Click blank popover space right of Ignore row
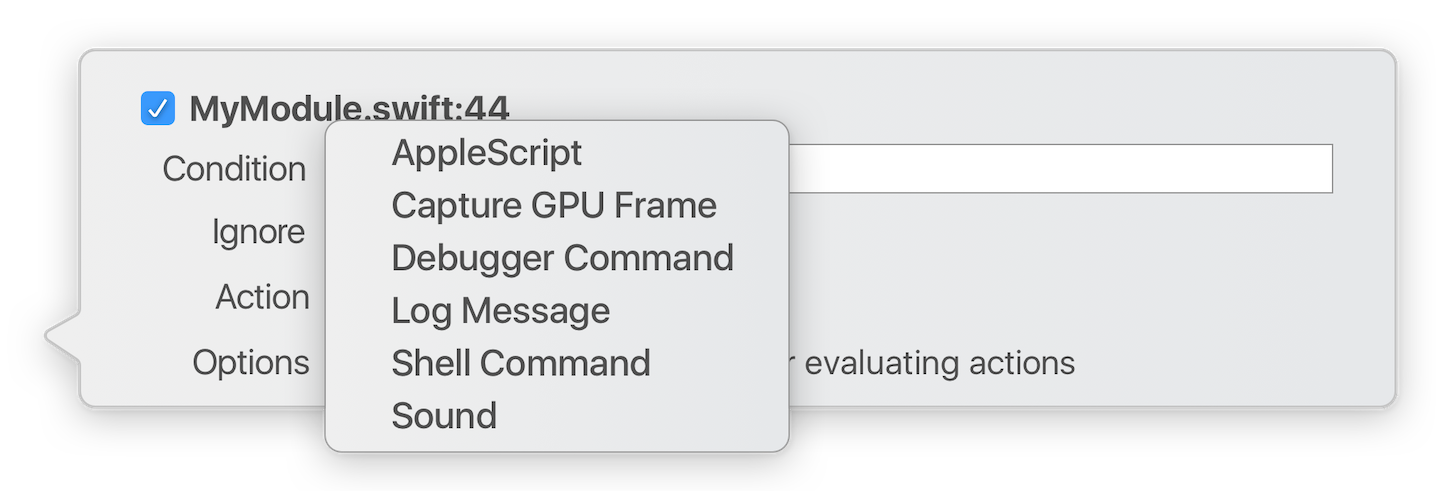 click(1050, 232)
